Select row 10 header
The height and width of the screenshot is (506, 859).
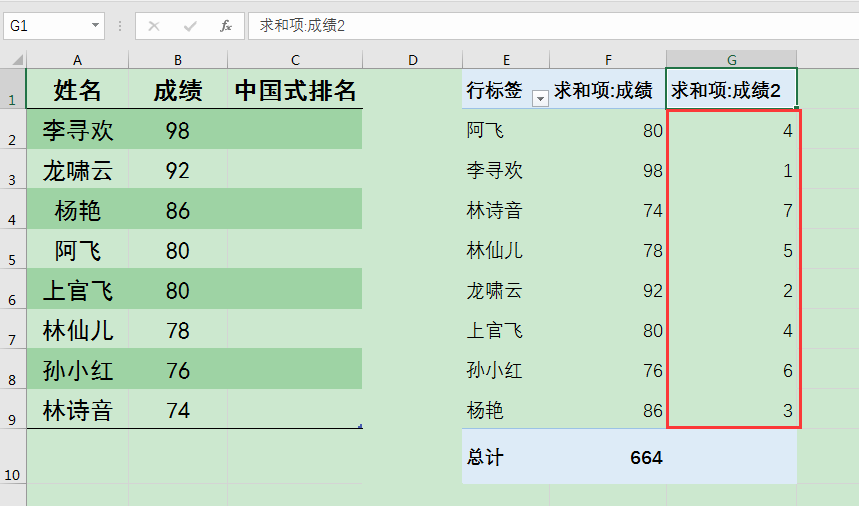[x=13, y=457]
